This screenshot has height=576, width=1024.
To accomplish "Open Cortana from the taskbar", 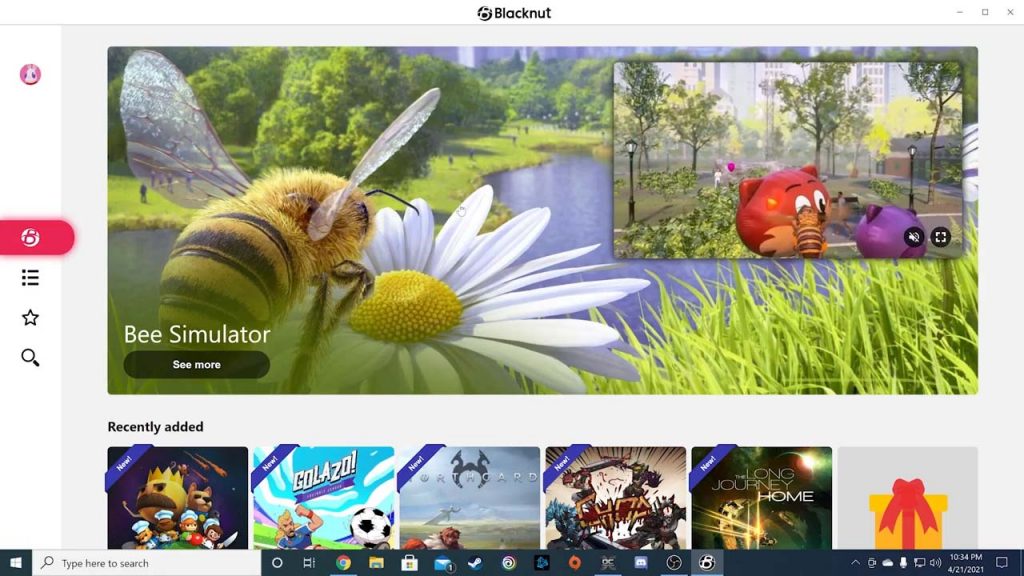I will [277, 563].
